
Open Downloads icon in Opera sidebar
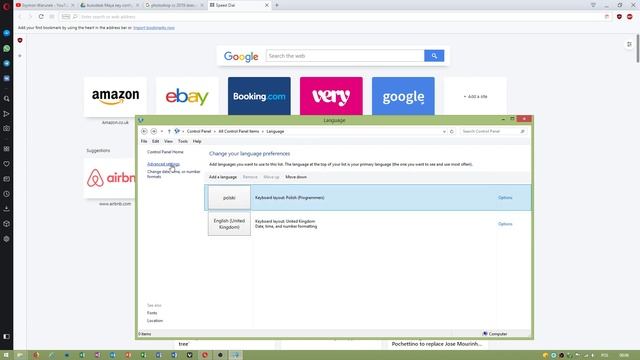pyautogui.click(x=7, y=209)
